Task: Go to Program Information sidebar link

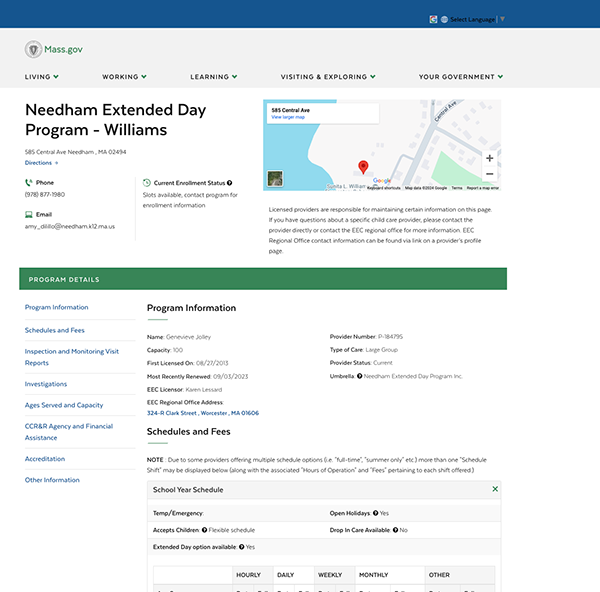Action: pyautogui.click(x=57, y=307)
